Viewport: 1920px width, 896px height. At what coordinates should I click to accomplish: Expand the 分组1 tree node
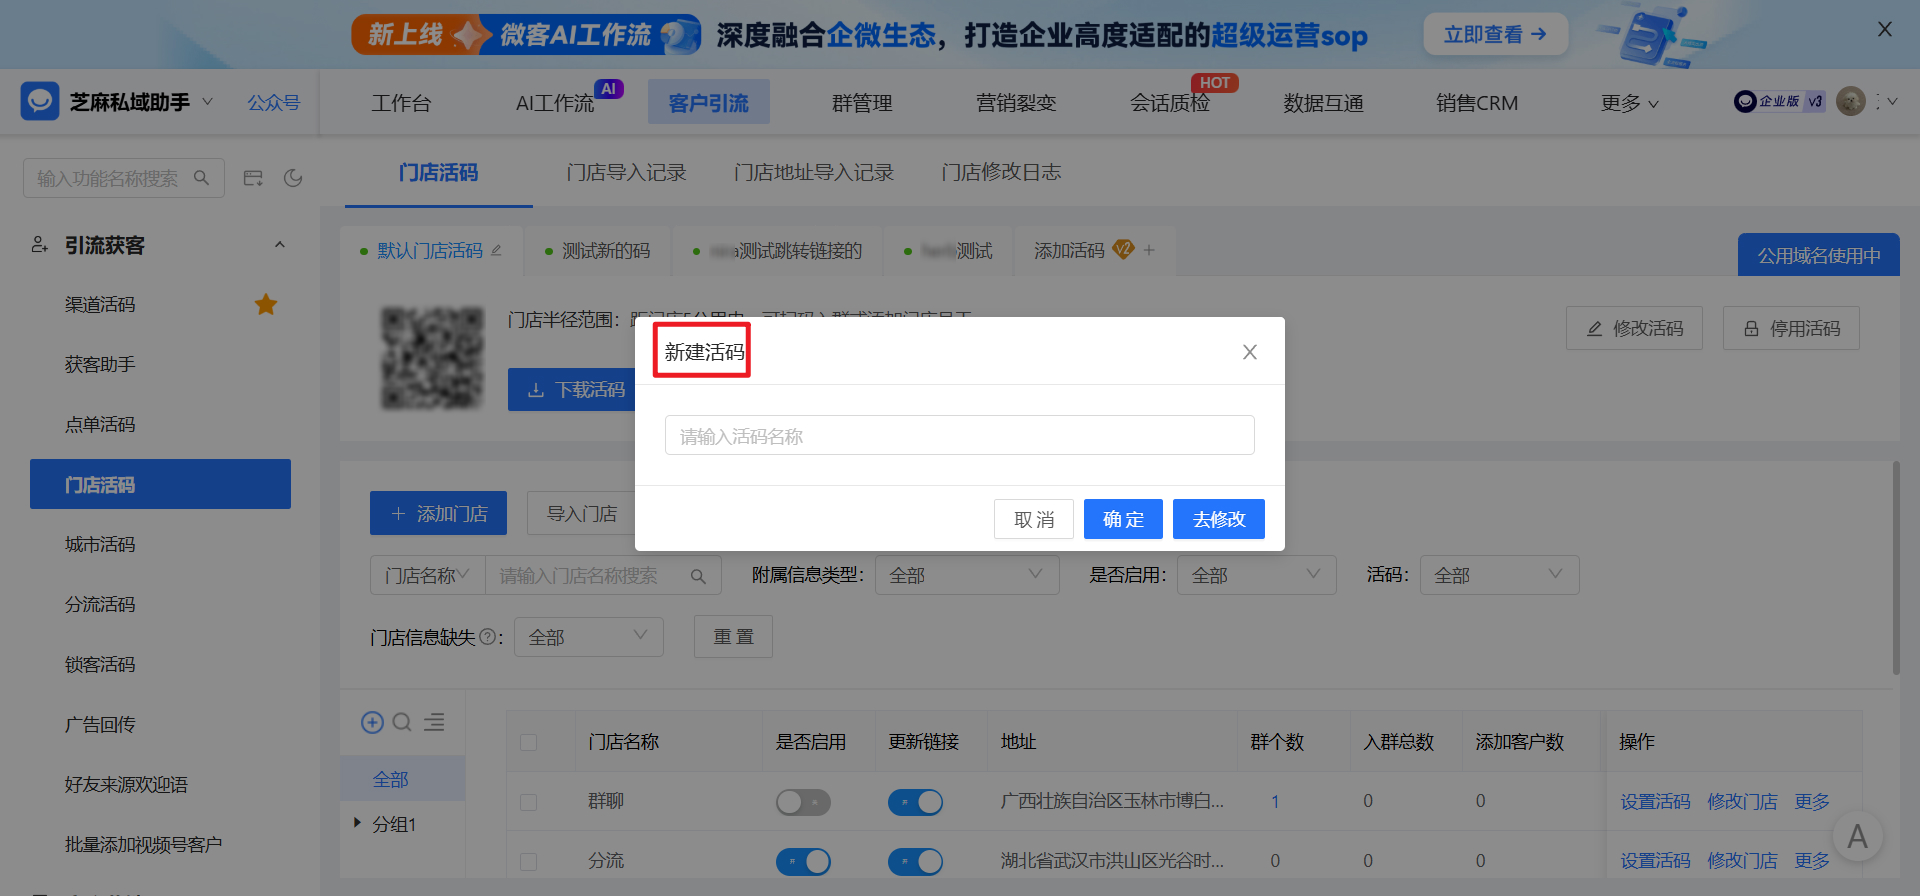pos(357,823)
